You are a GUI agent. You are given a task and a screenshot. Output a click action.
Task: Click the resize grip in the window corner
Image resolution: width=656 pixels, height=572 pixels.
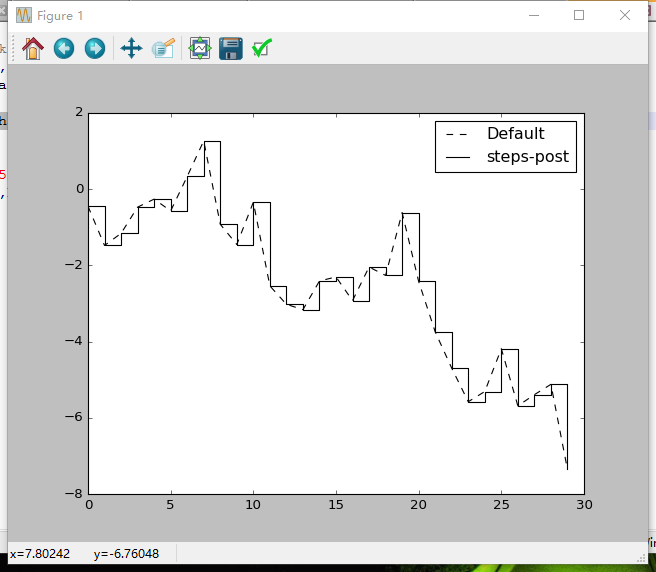coord(642,558)
